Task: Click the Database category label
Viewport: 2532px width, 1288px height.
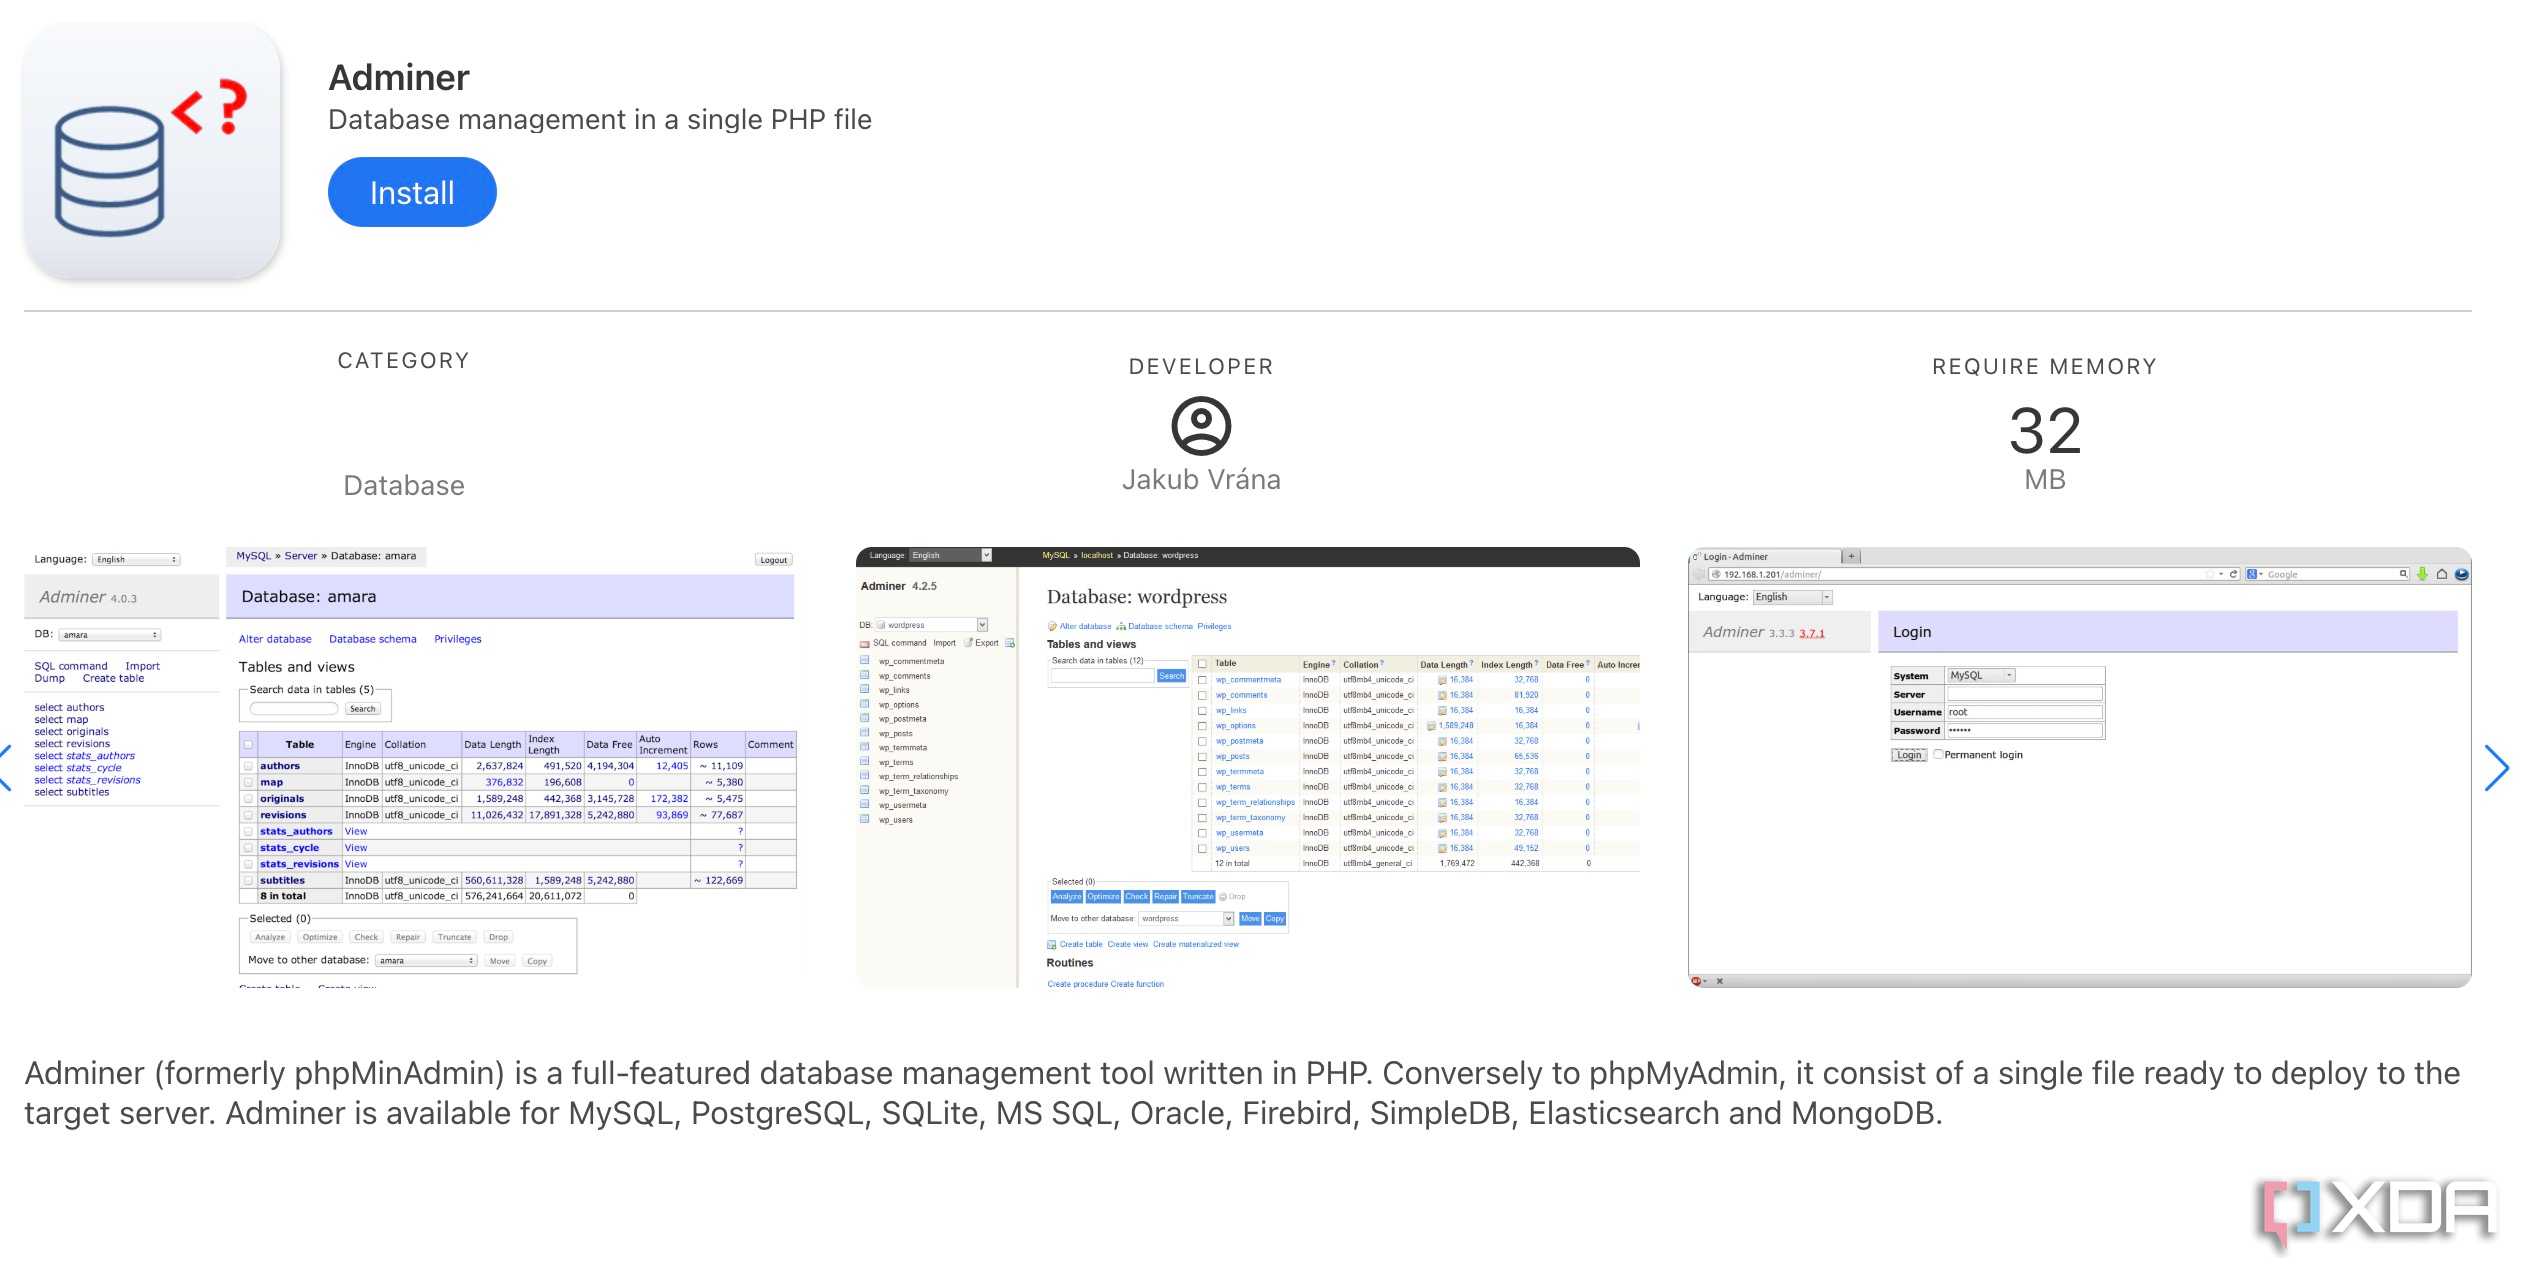Action: [x=404, y=486]
